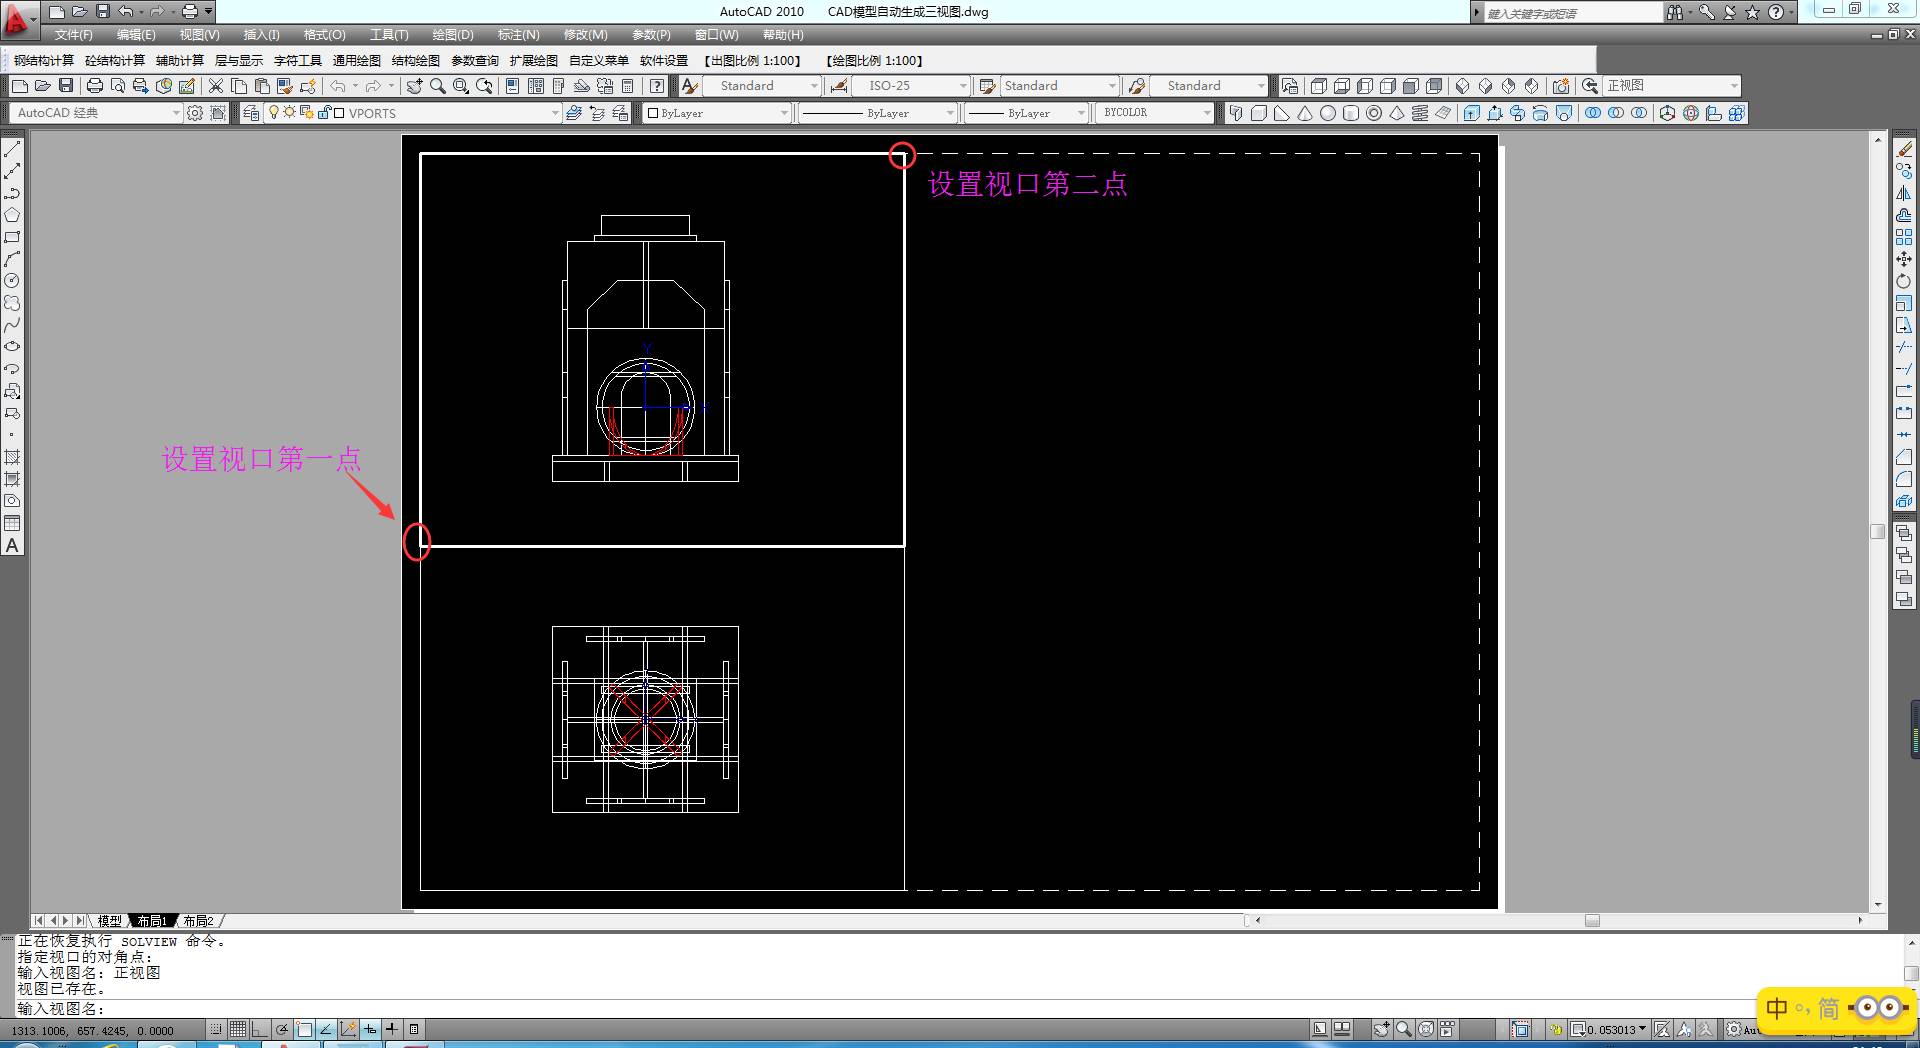Open the table style Standard dropdown
1920x1048 pixels.
click(1059, 86)
